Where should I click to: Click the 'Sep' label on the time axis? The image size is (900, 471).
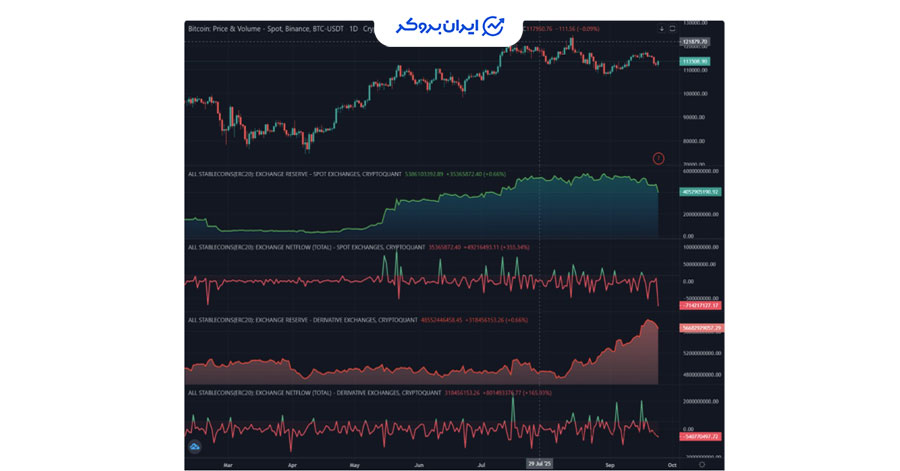point(610,465)
